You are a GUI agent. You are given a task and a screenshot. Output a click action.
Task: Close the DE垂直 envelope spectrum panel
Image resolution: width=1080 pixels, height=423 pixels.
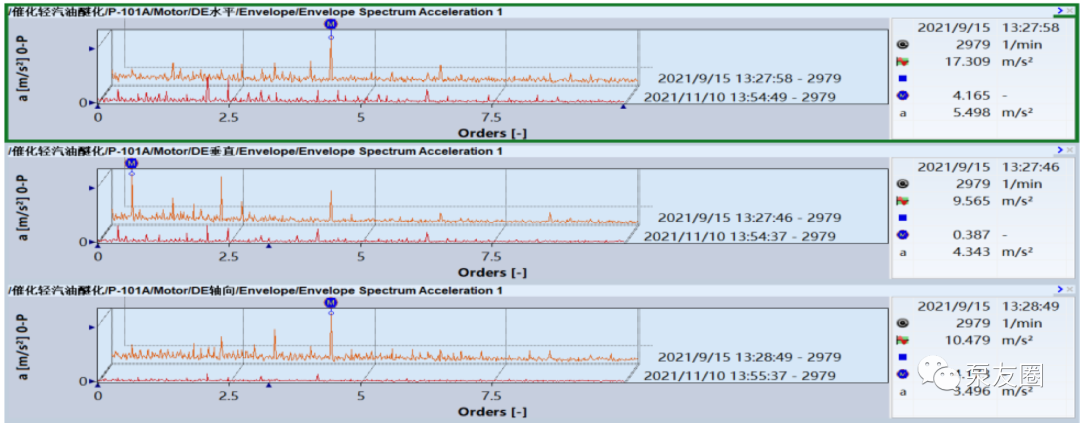(x=1070, y=150)
